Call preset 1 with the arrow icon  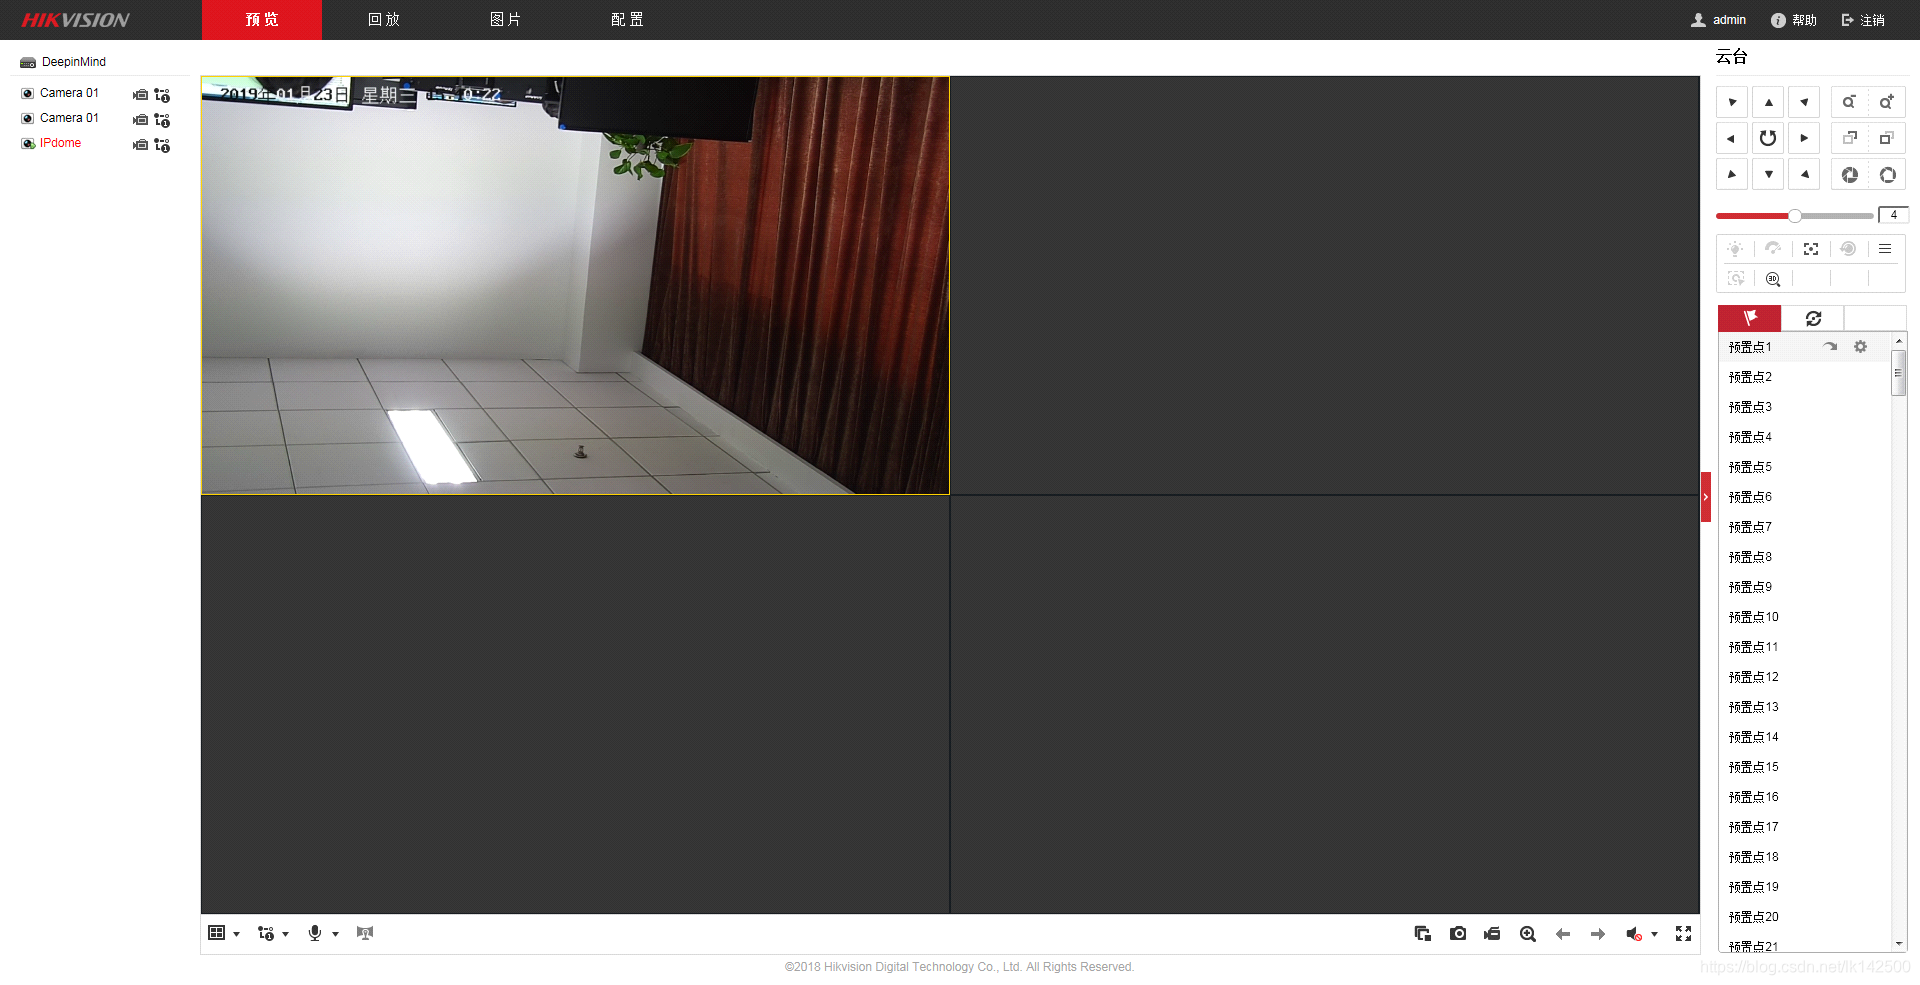(x=1830, y=347)
